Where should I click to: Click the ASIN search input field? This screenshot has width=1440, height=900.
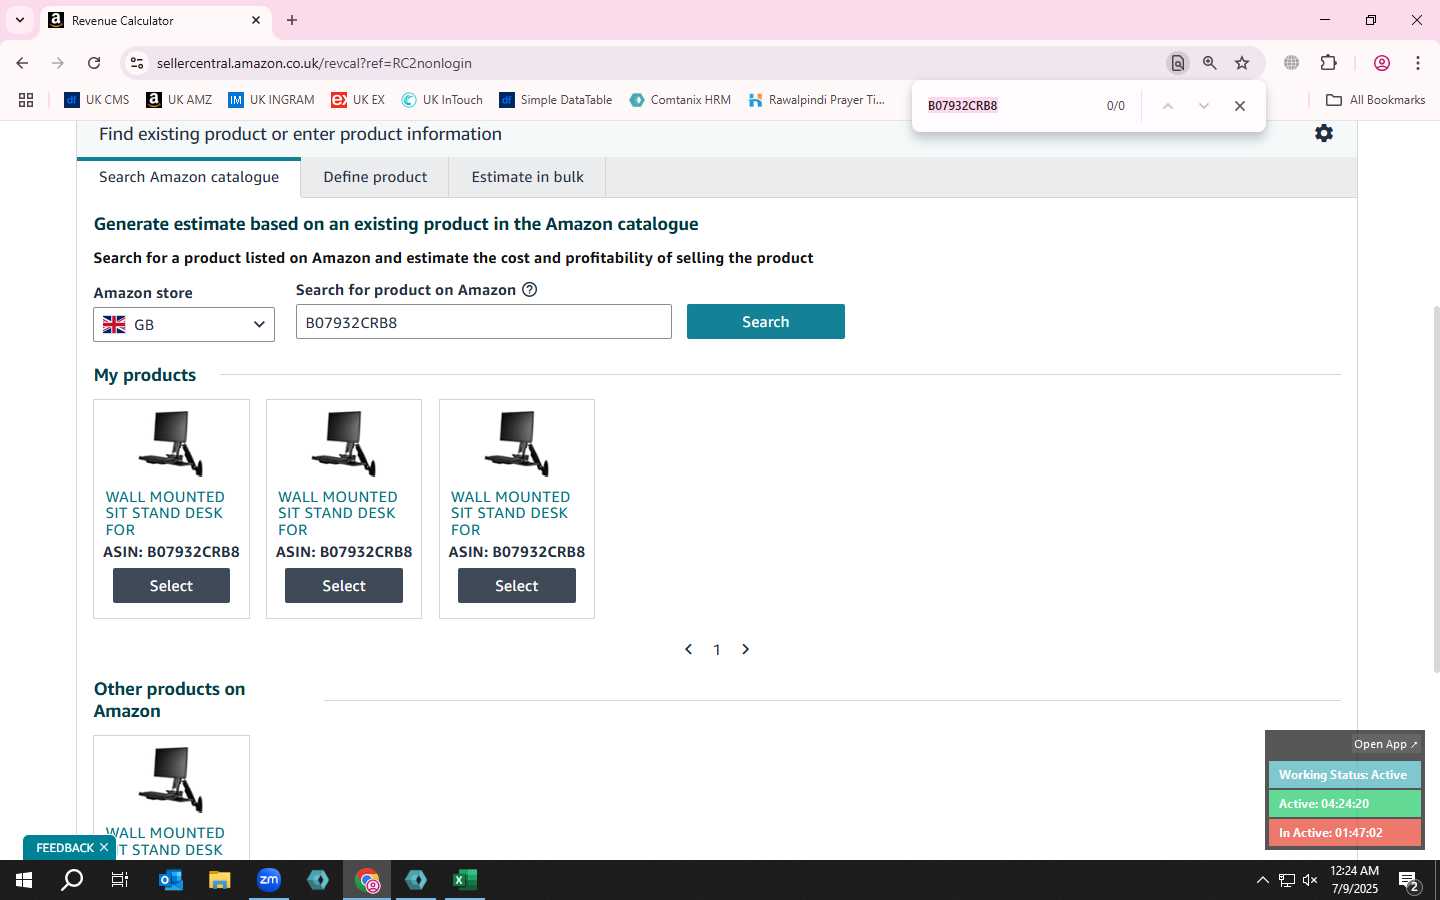(x=484, y=322)
